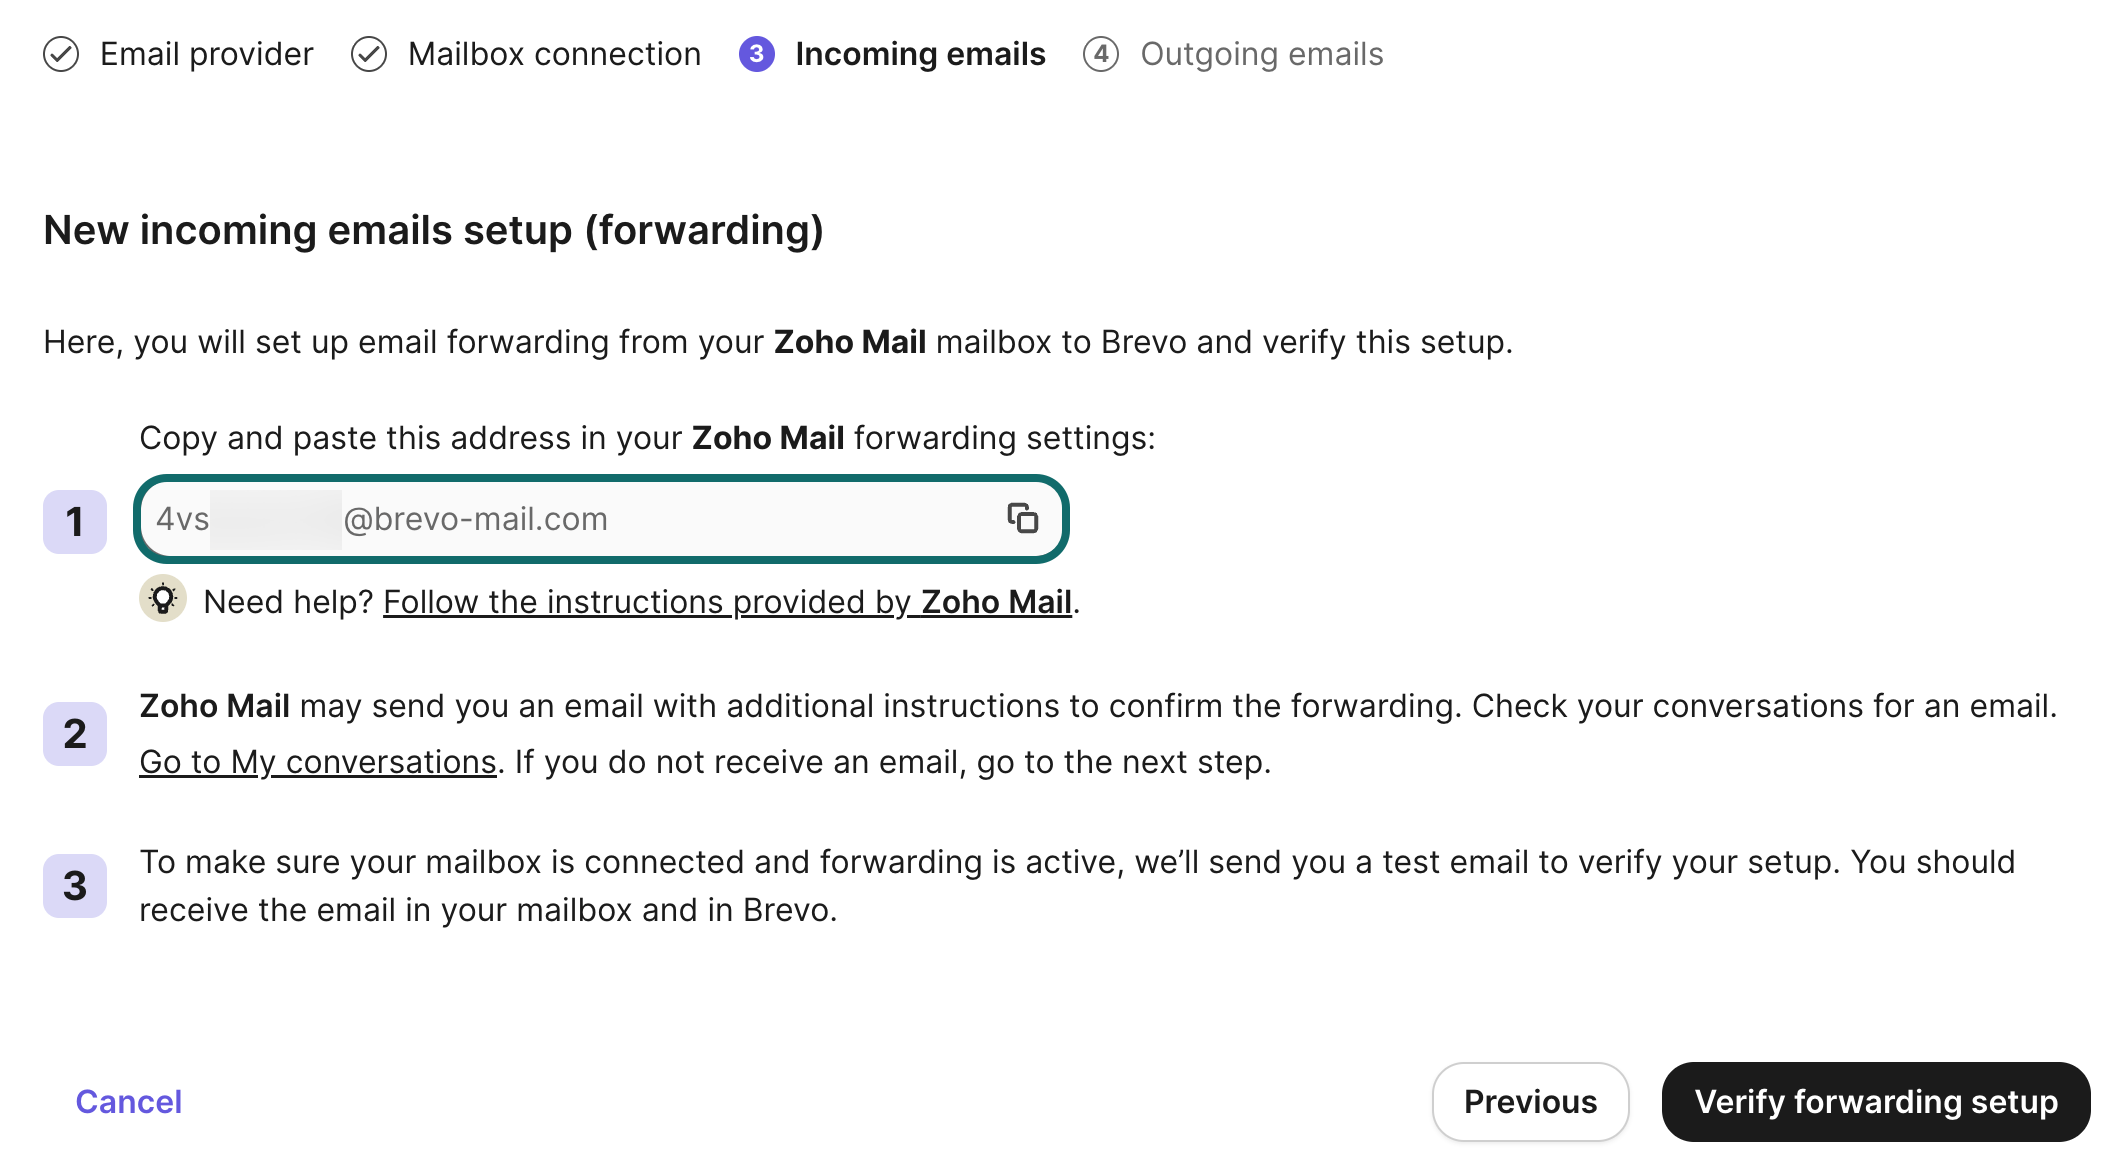Click the lightbulb tip icon
The image size is (2122, 1176).
(x=163, y=600)
